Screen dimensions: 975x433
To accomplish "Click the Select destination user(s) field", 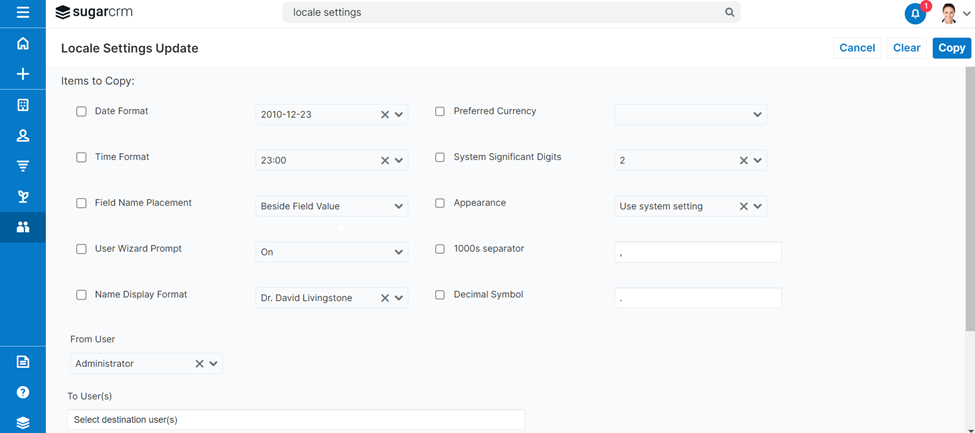I will (296, 420).
